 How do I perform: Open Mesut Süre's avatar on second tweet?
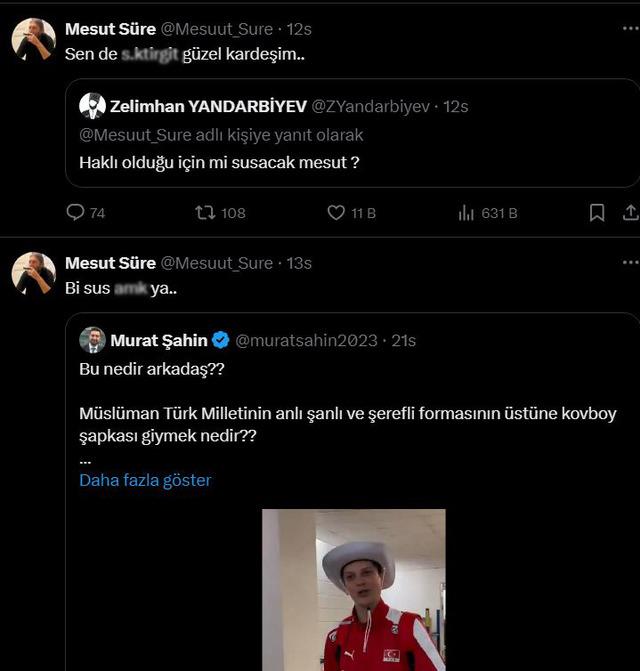click(x=34, y=273)
